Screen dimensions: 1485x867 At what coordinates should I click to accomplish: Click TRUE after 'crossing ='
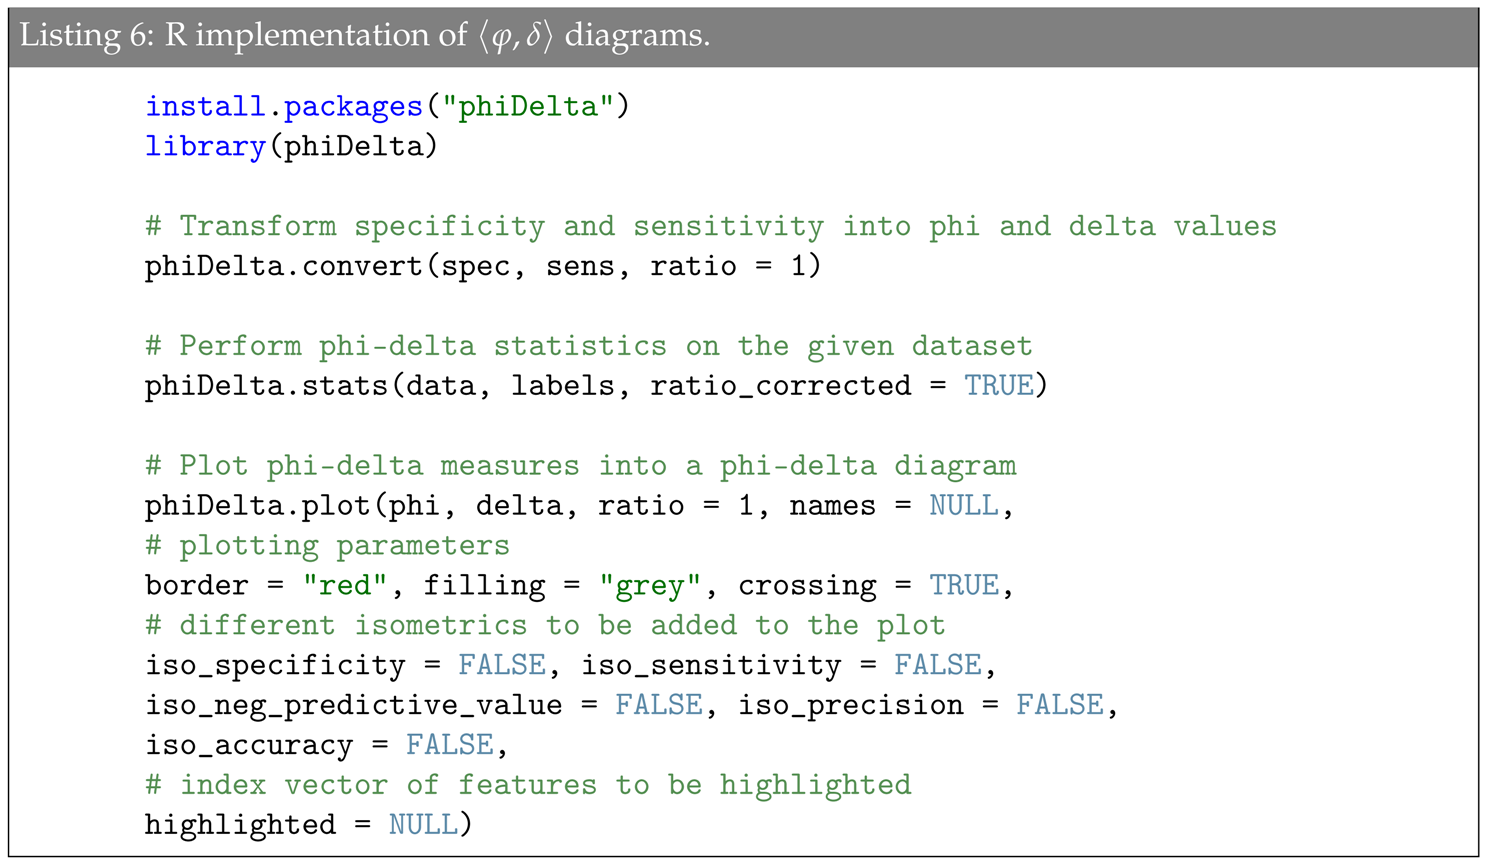[x=963, y=586]
